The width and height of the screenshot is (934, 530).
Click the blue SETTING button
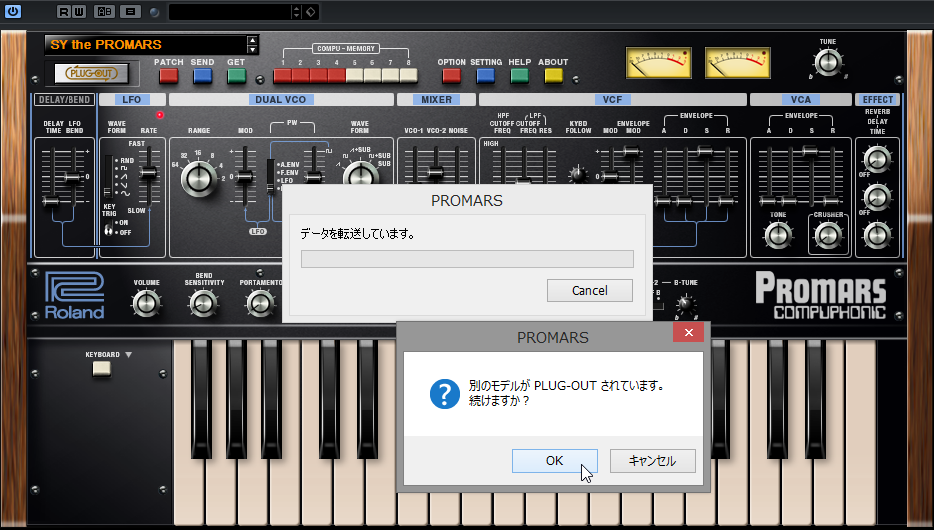[485, 75]
